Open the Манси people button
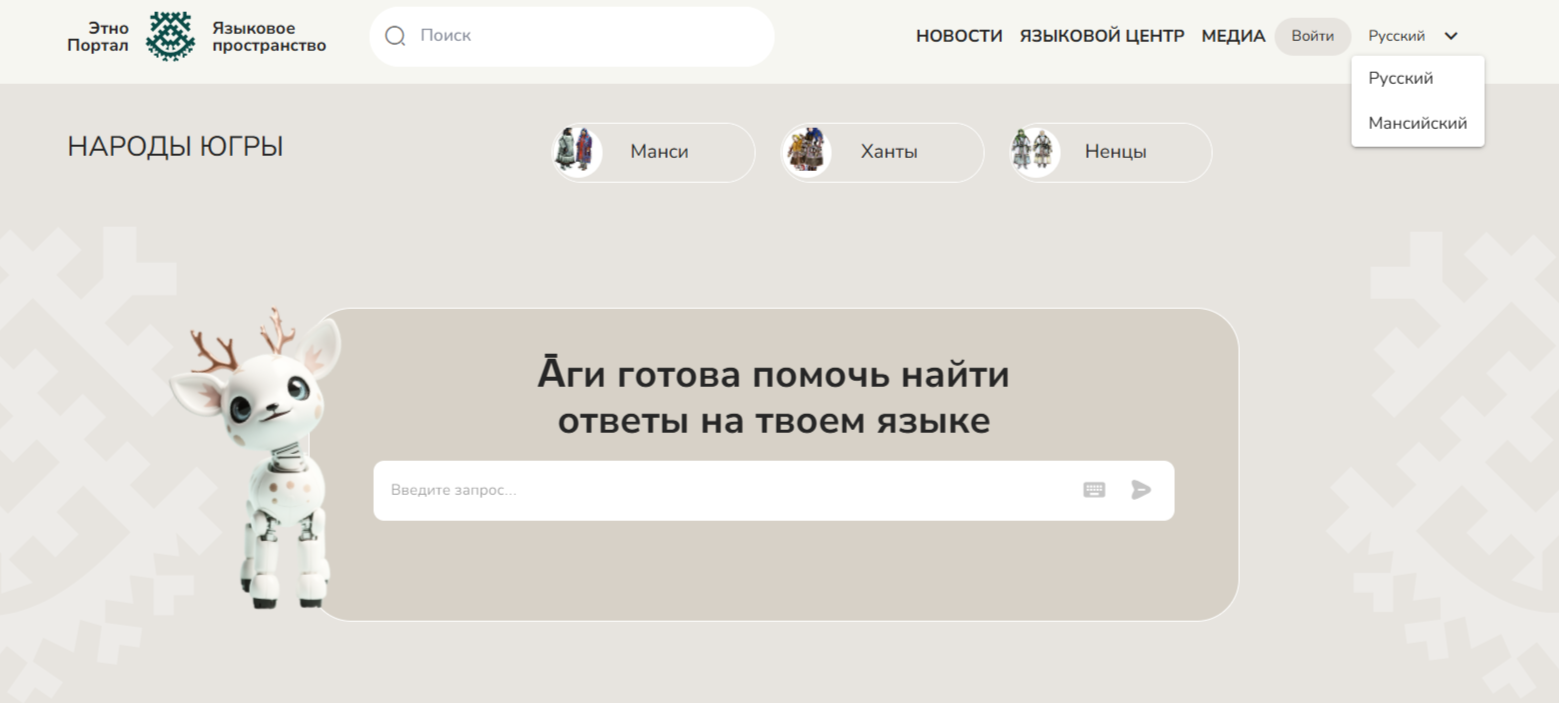This screenshot has width=1559, height=703. (659, 152)
